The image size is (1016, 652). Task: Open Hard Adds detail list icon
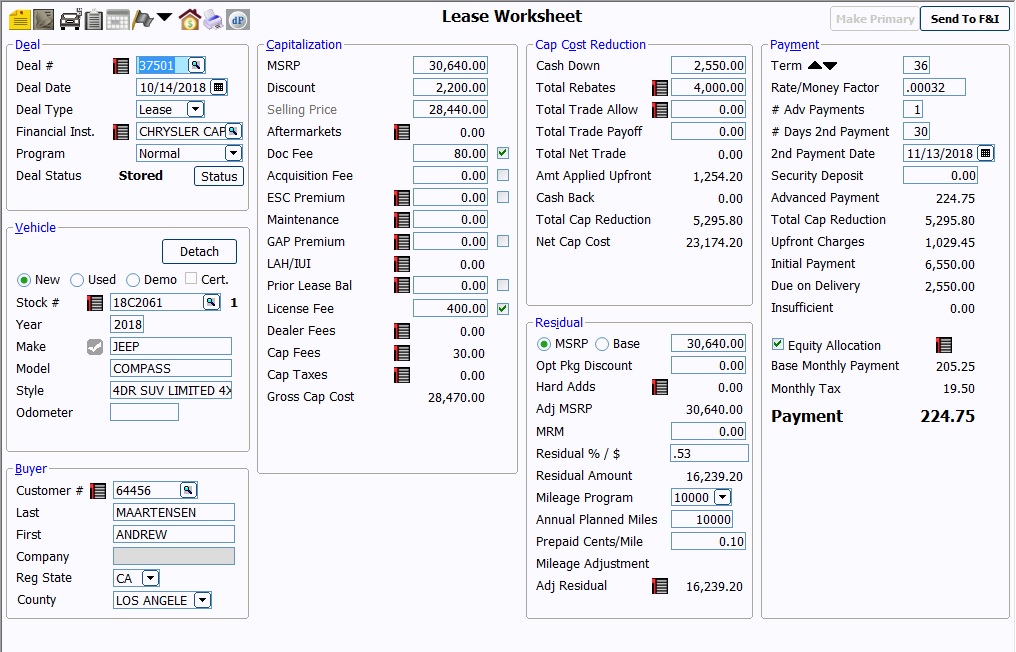[x=660, y=388]
